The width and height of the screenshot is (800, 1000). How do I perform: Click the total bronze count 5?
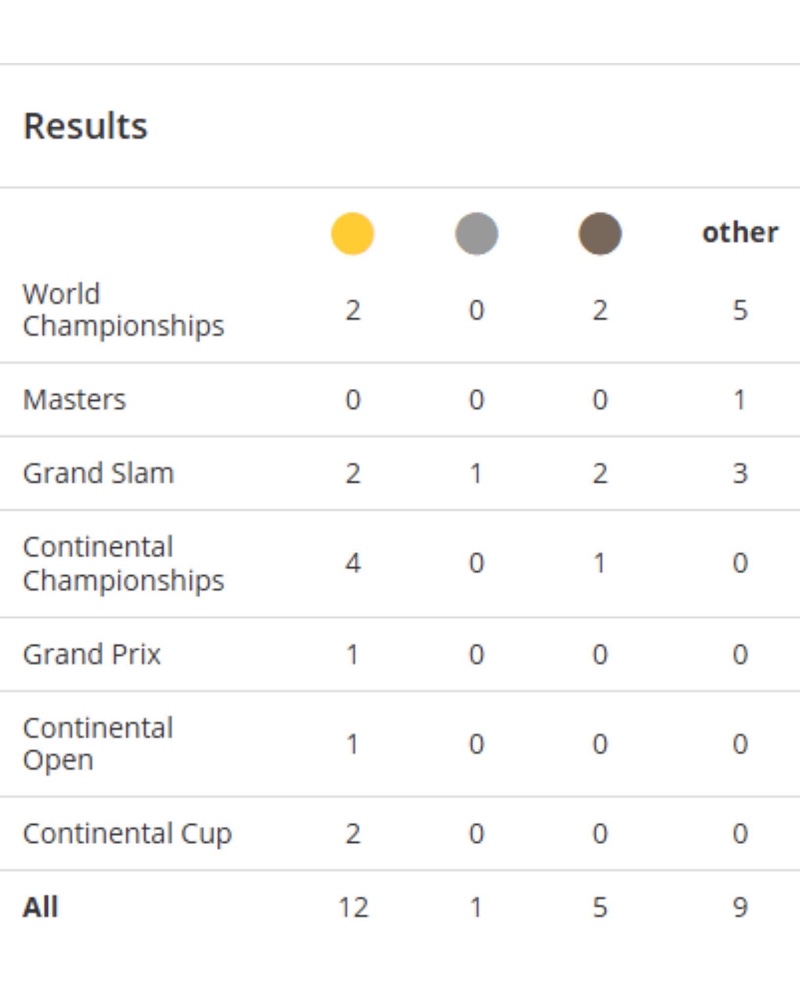click(600, 908)
